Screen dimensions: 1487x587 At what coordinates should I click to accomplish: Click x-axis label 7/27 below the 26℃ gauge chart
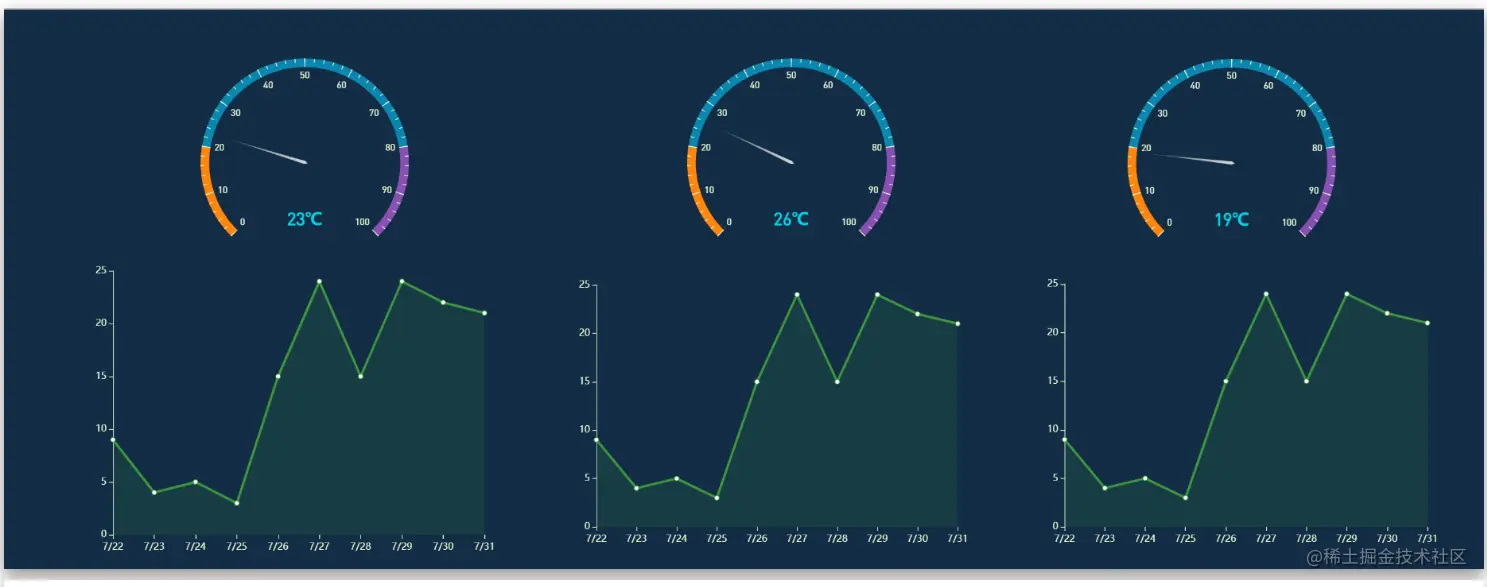[x=797, y=538]
